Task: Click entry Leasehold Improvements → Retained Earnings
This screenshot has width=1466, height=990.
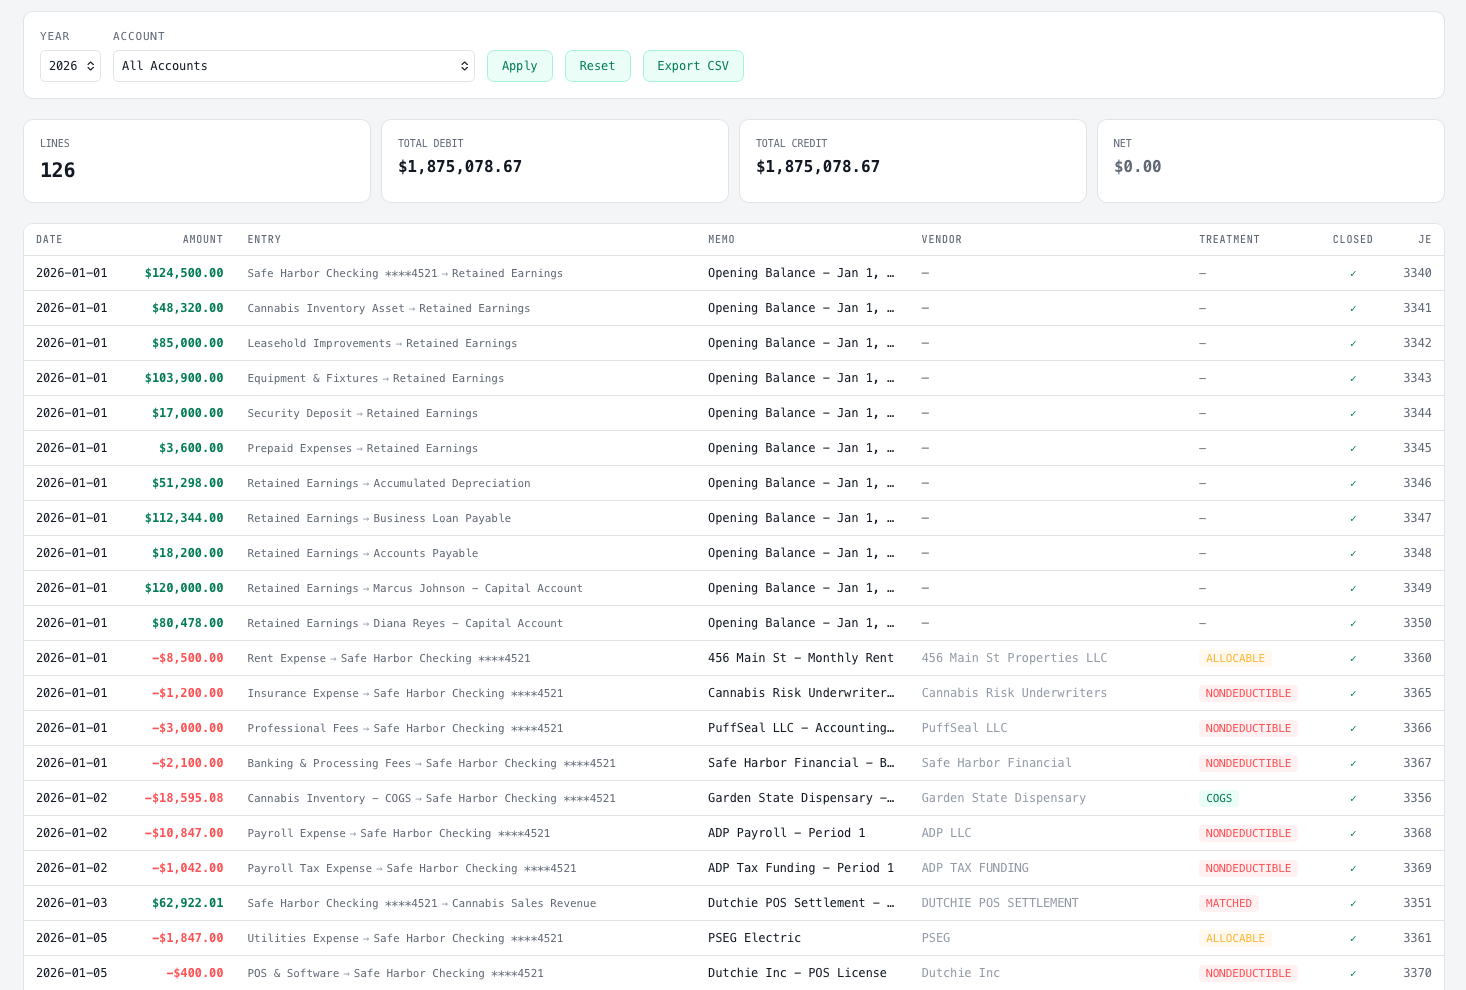Action: coord(382,343)
